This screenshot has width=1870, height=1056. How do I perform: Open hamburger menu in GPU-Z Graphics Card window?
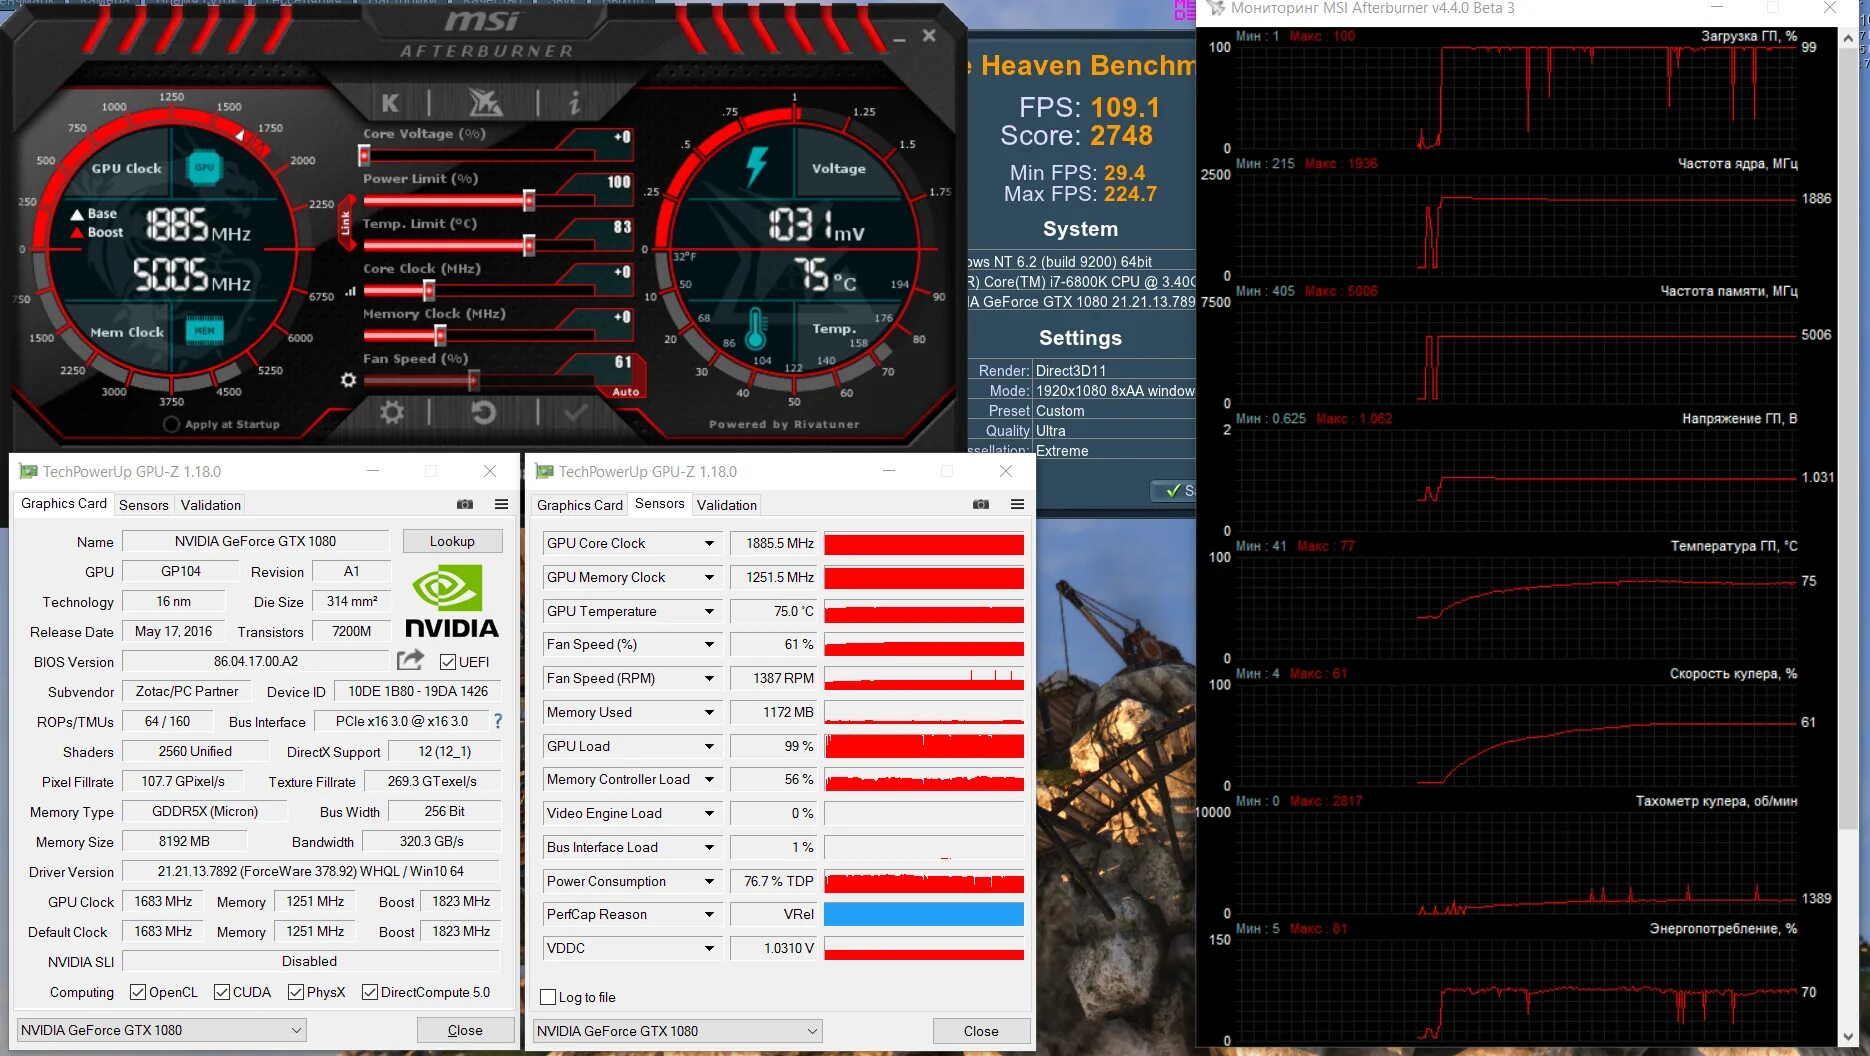[x=501, y=504]
